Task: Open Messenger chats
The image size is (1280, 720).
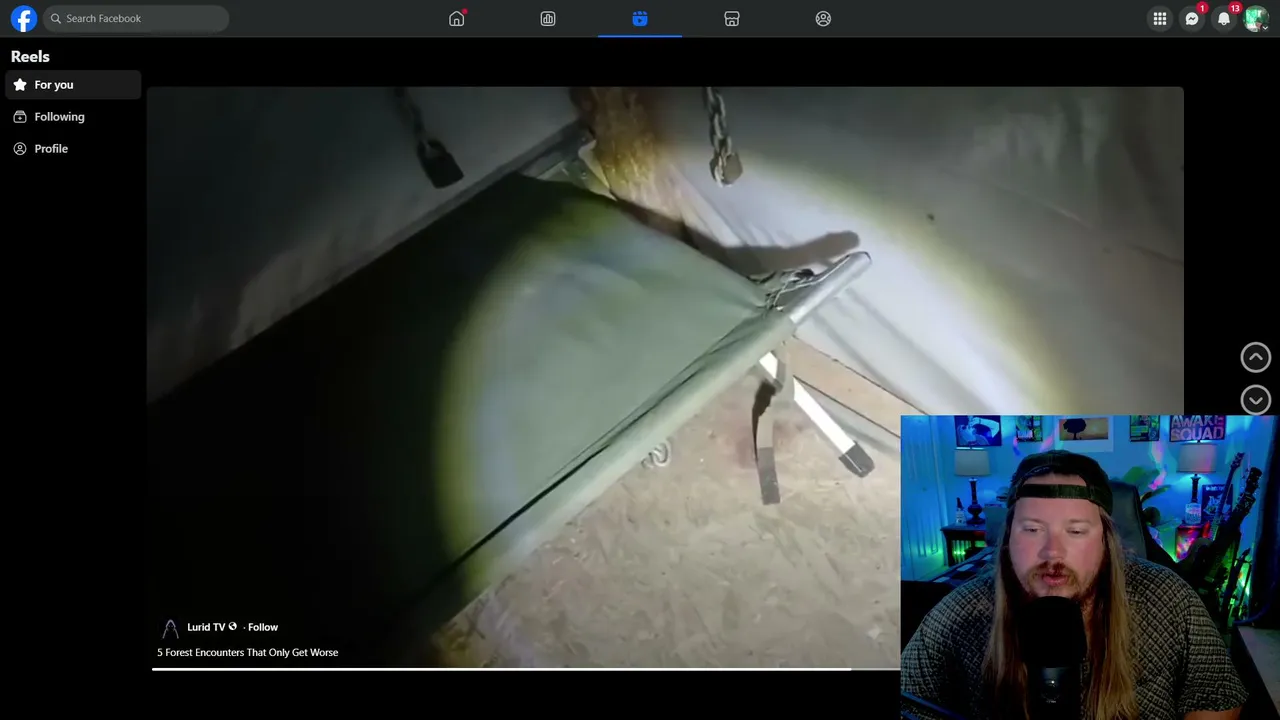Action: pos(1192,18)
